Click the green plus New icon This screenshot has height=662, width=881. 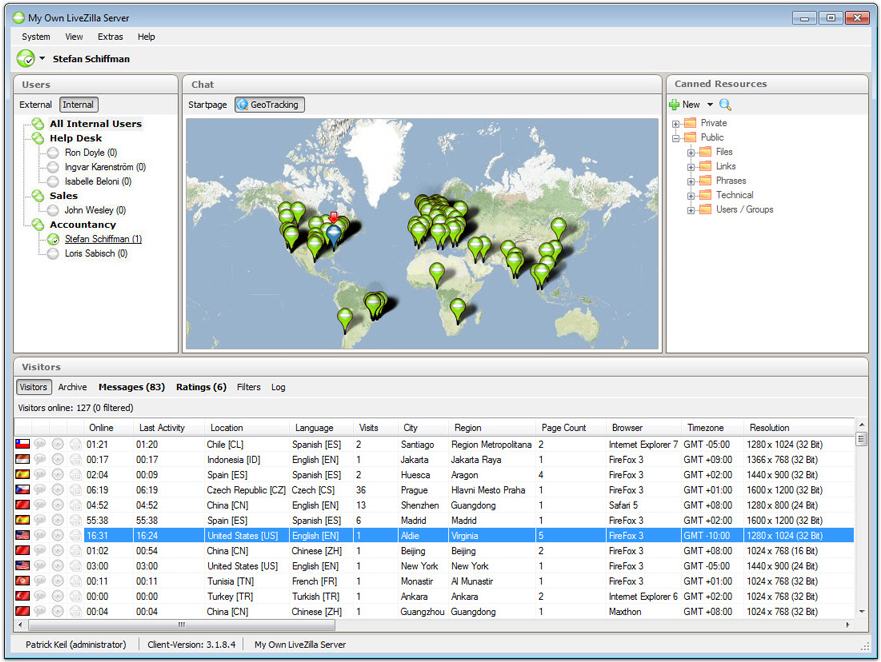(675, 105)
